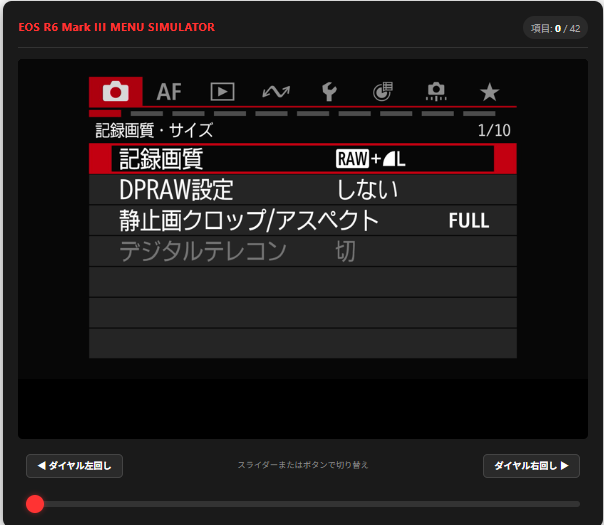Click the RAW+L quality value
Viewport: 604px width, 525px height.
[371, 159]
